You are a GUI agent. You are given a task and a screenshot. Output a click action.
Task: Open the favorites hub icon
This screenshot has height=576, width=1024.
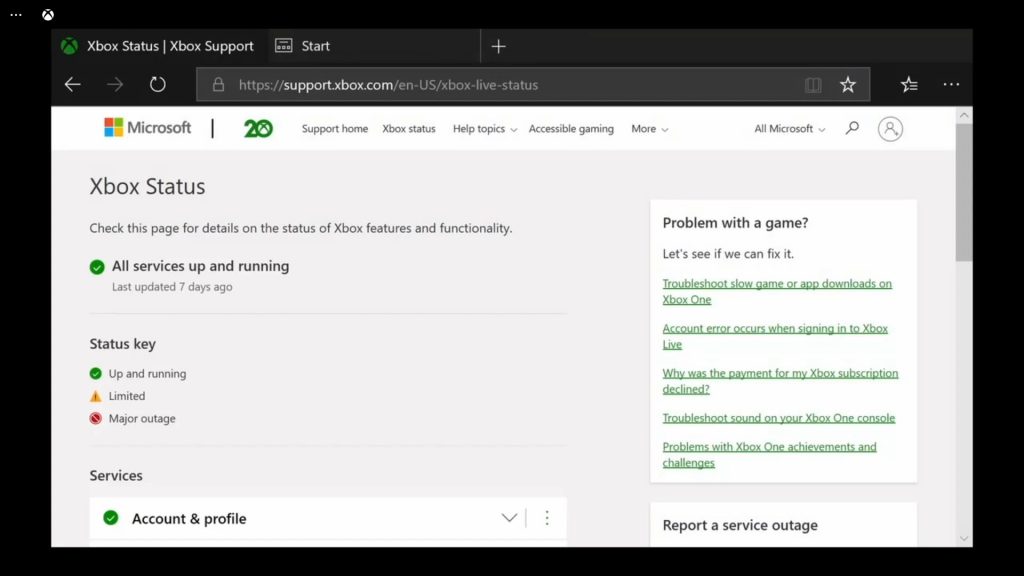tap(909, 84)
